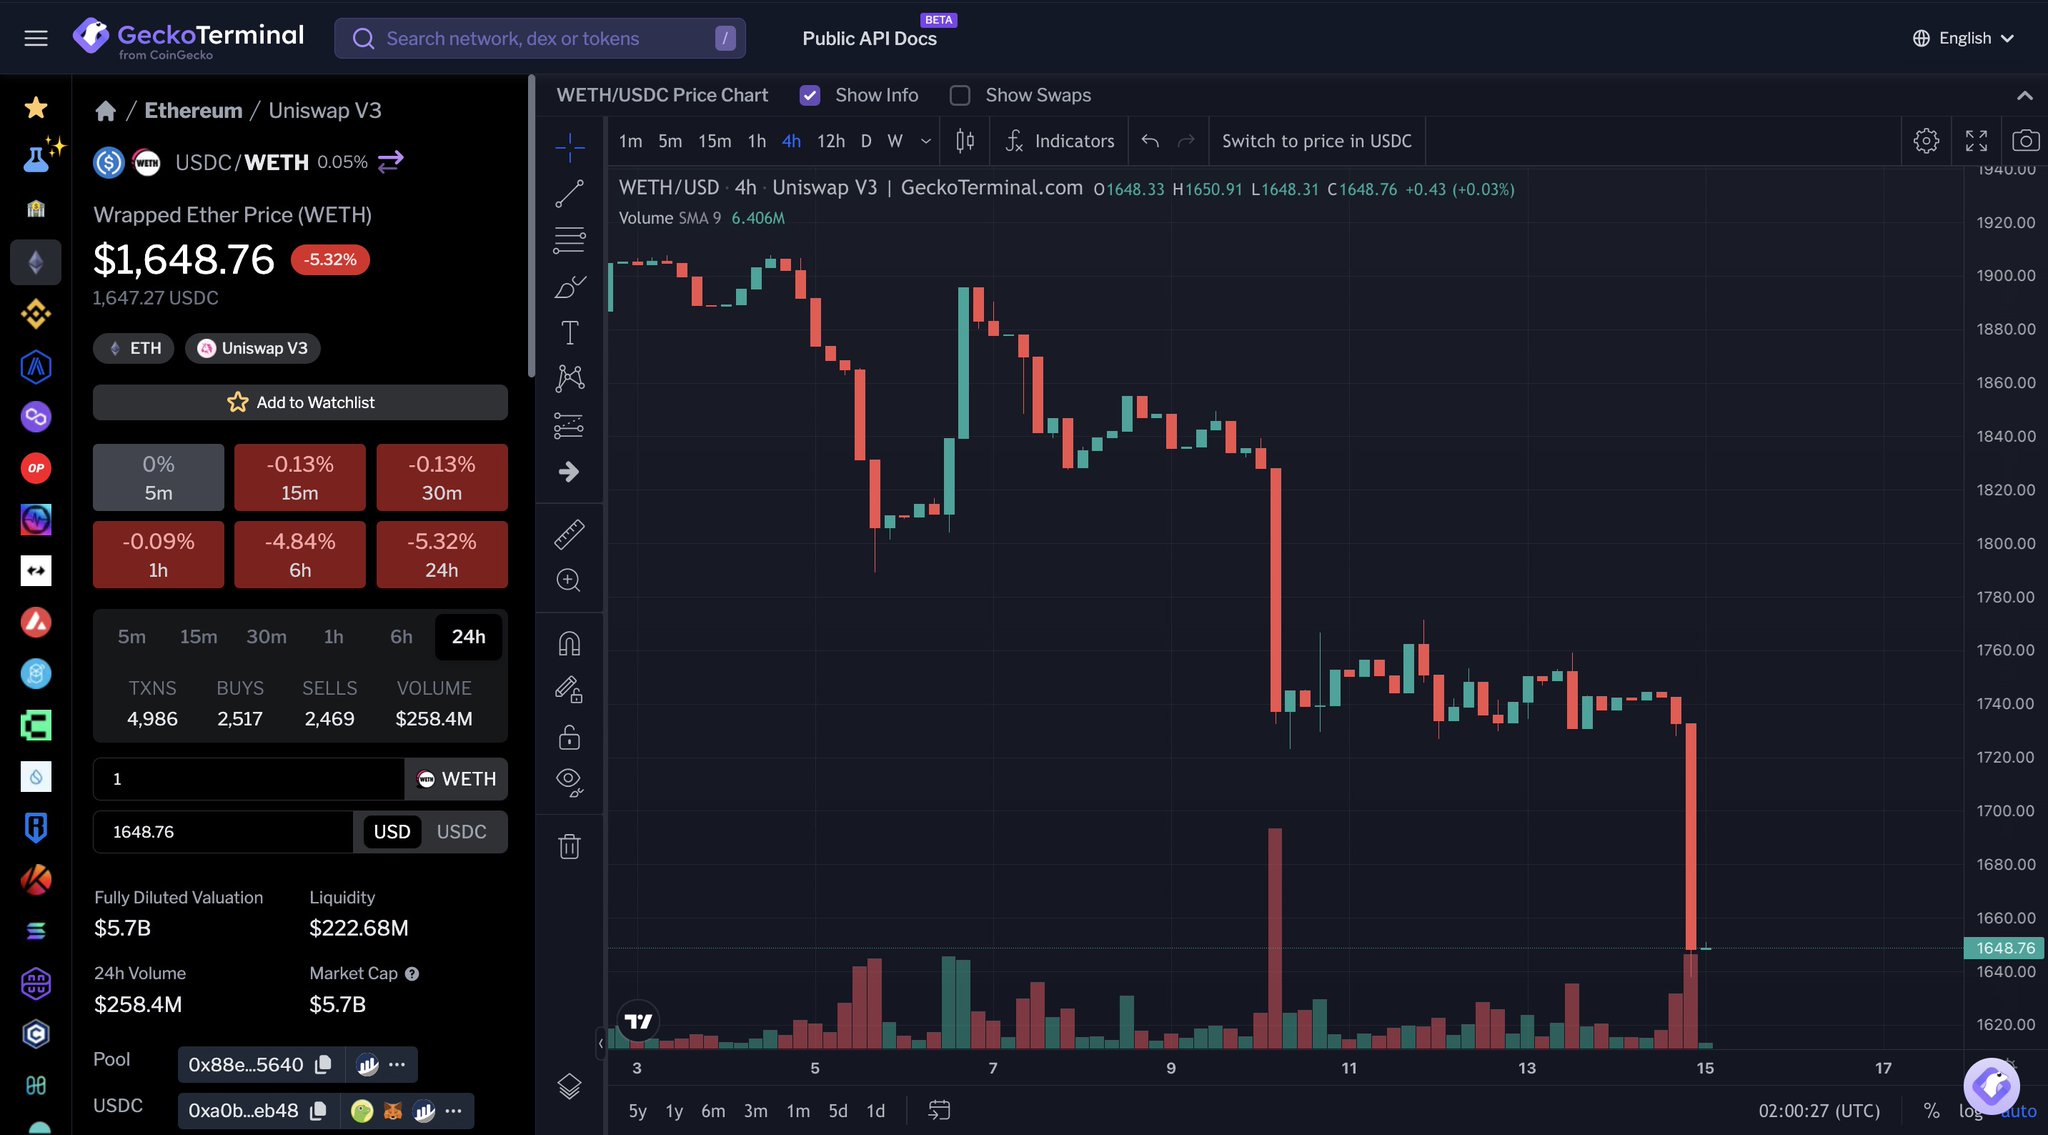
Task: Open more options for pool address
Action: [x=397, y=1065]
